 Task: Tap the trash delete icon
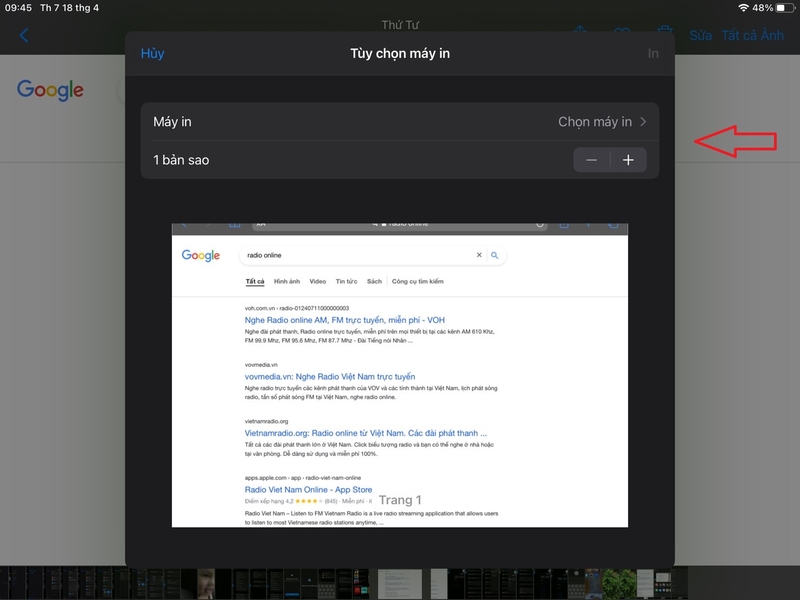tap(664, 31)
